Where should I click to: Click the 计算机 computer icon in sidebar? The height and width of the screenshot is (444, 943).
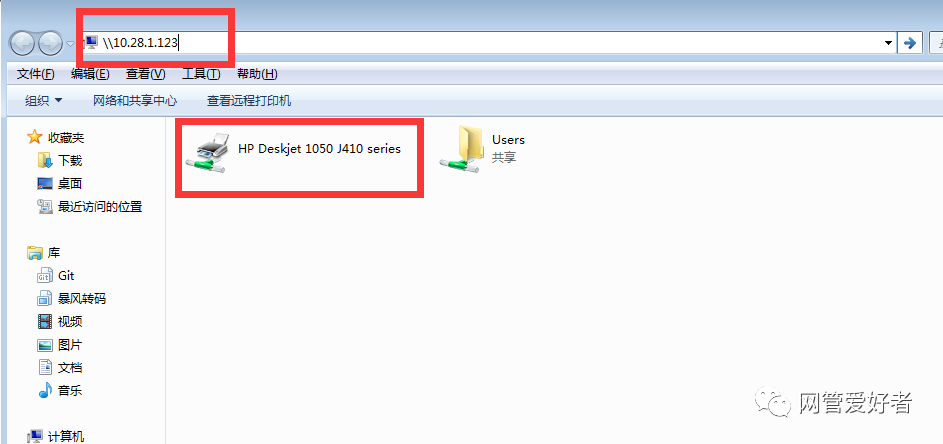click(x=35, y=436)
